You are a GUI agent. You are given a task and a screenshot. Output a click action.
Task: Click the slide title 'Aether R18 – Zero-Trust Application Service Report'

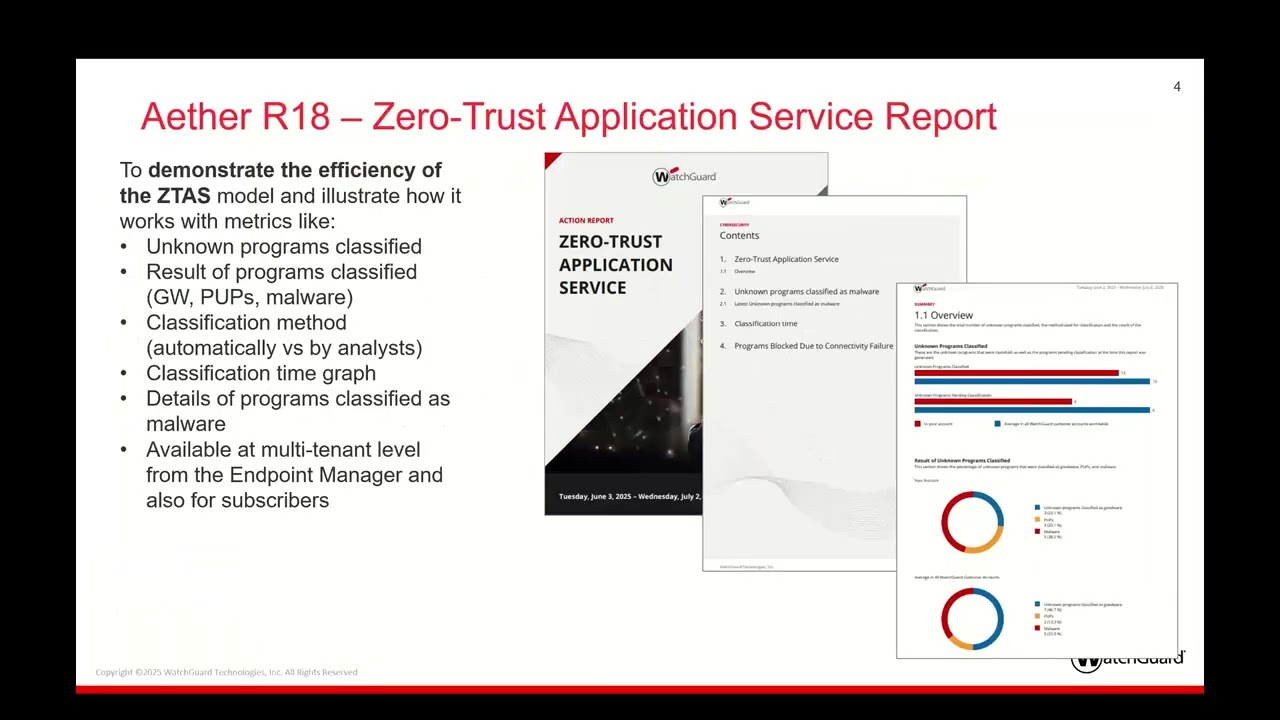coord(568,116)
